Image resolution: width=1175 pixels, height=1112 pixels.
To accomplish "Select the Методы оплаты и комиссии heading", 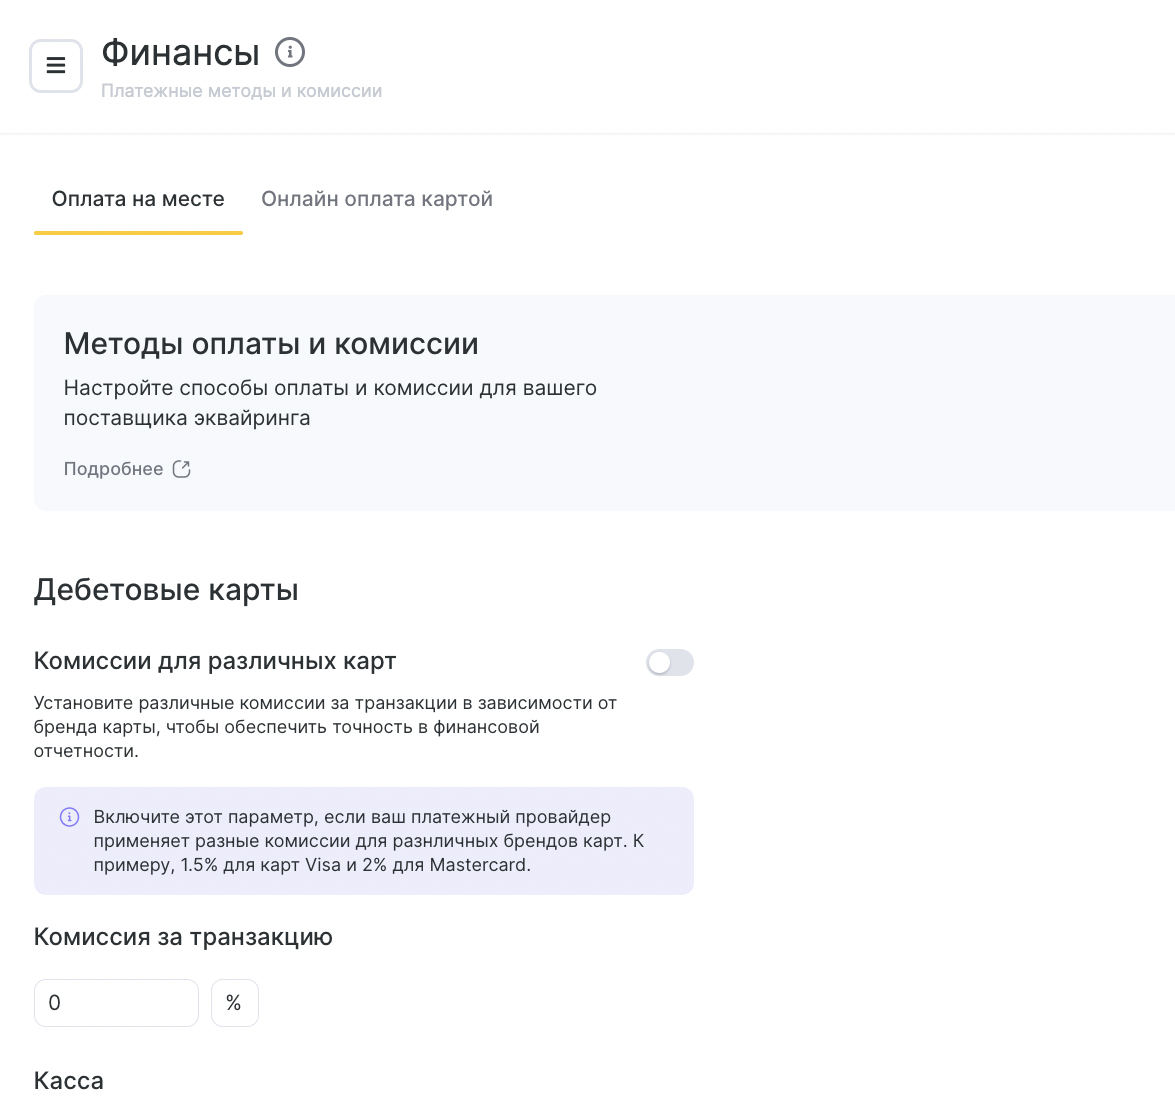I will [271, 344].
